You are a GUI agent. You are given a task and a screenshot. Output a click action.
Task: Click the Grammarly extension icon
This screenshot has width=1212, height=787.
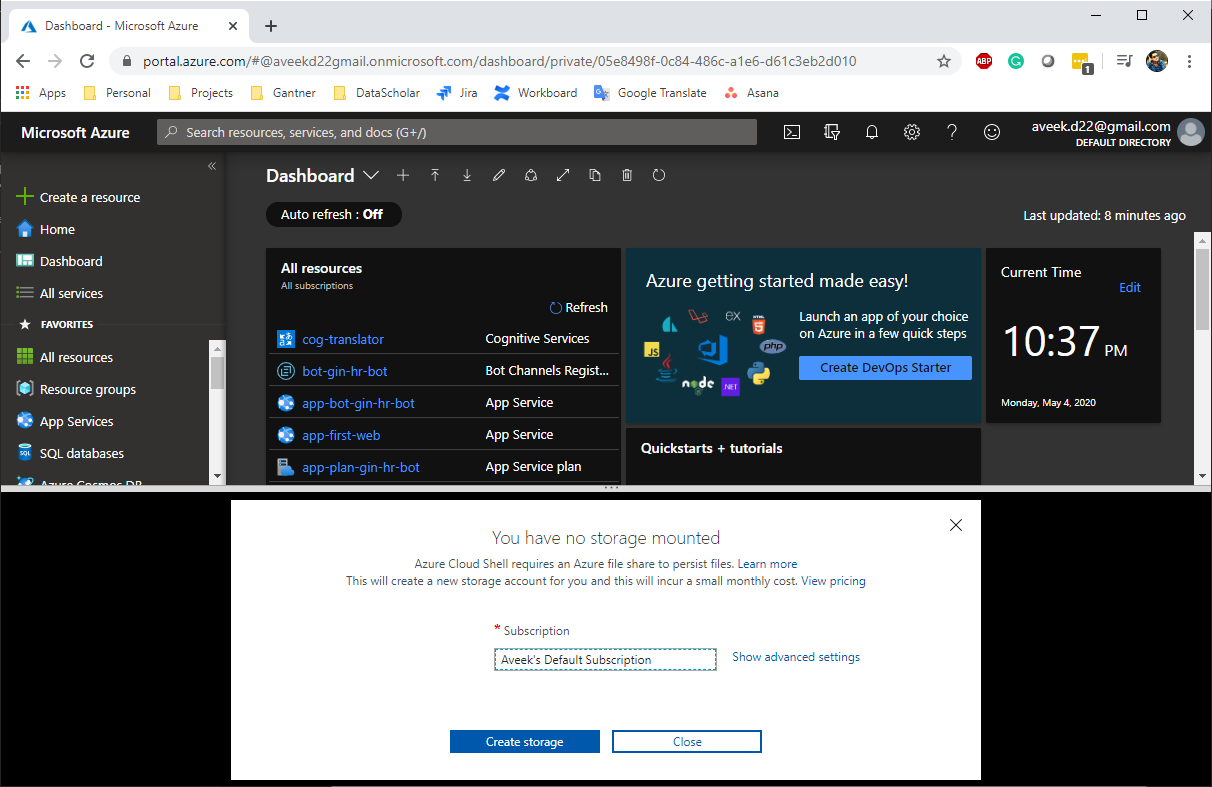1016,61
